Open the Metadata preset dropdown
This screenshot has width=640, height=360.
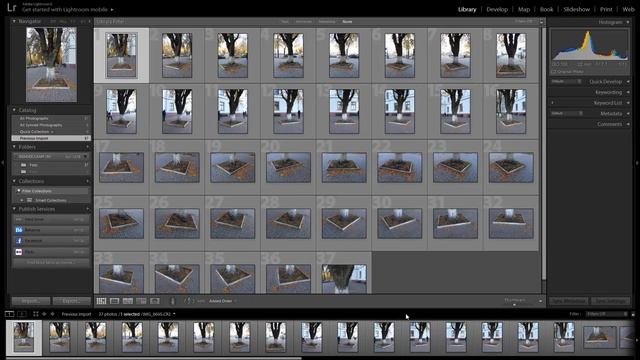pyautogui.click(x=567, y=113)
